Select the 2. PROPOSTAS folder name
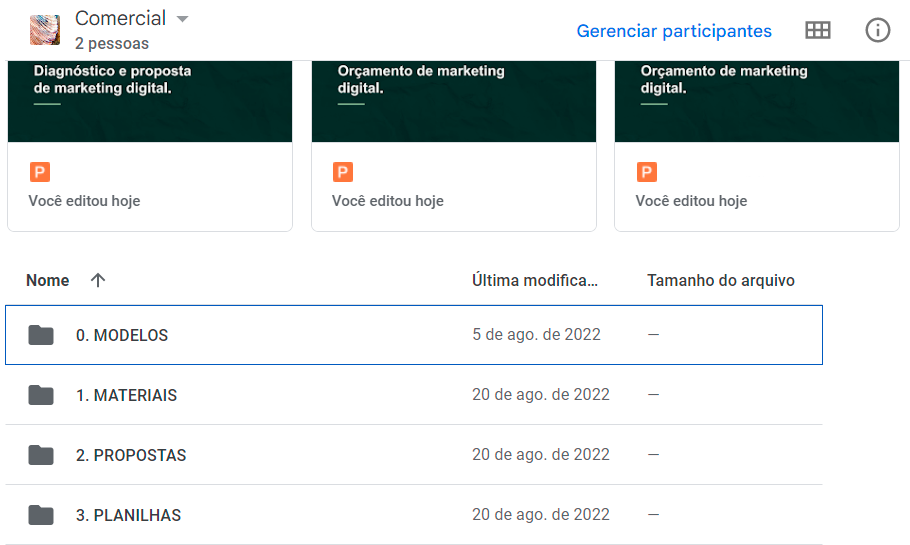 pyautogui.click(x=131, y=455)
